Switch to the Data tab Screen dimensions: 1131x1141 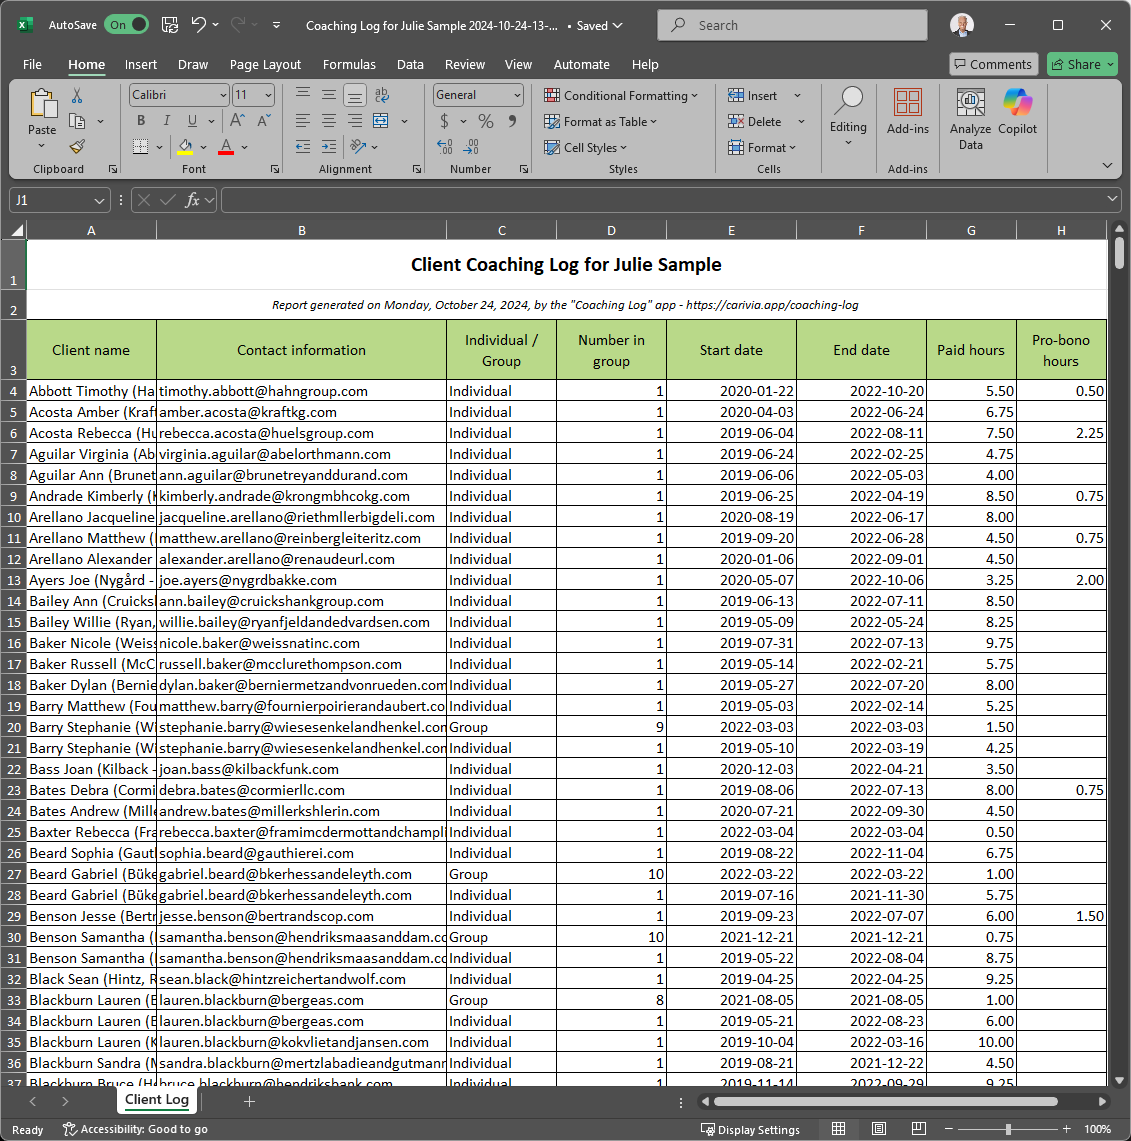pos(410,64)
